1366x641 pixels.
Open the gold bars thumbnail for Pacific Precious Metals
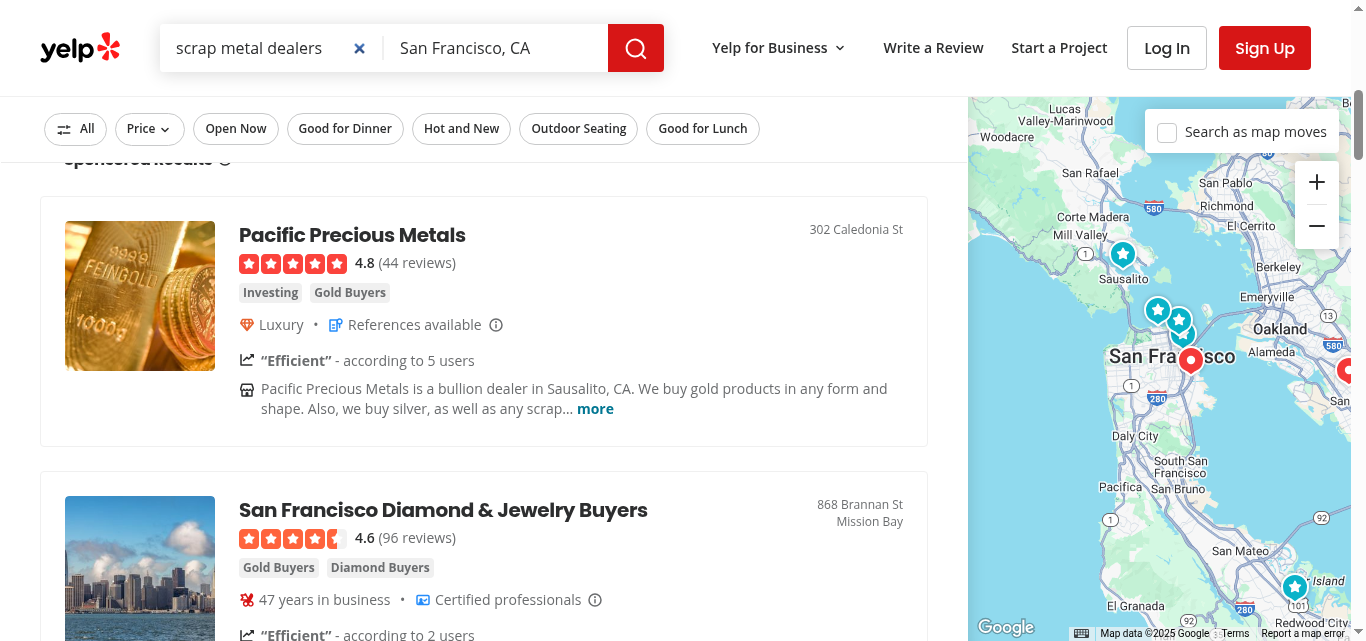point(140,296)
